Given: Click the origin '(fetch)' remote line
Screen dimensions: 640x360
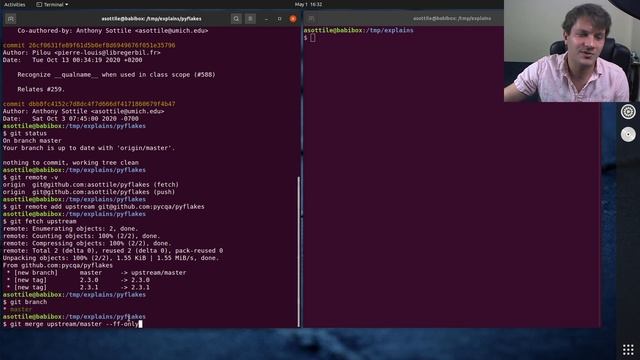Looking at the screenshot, I should point(91,185).
